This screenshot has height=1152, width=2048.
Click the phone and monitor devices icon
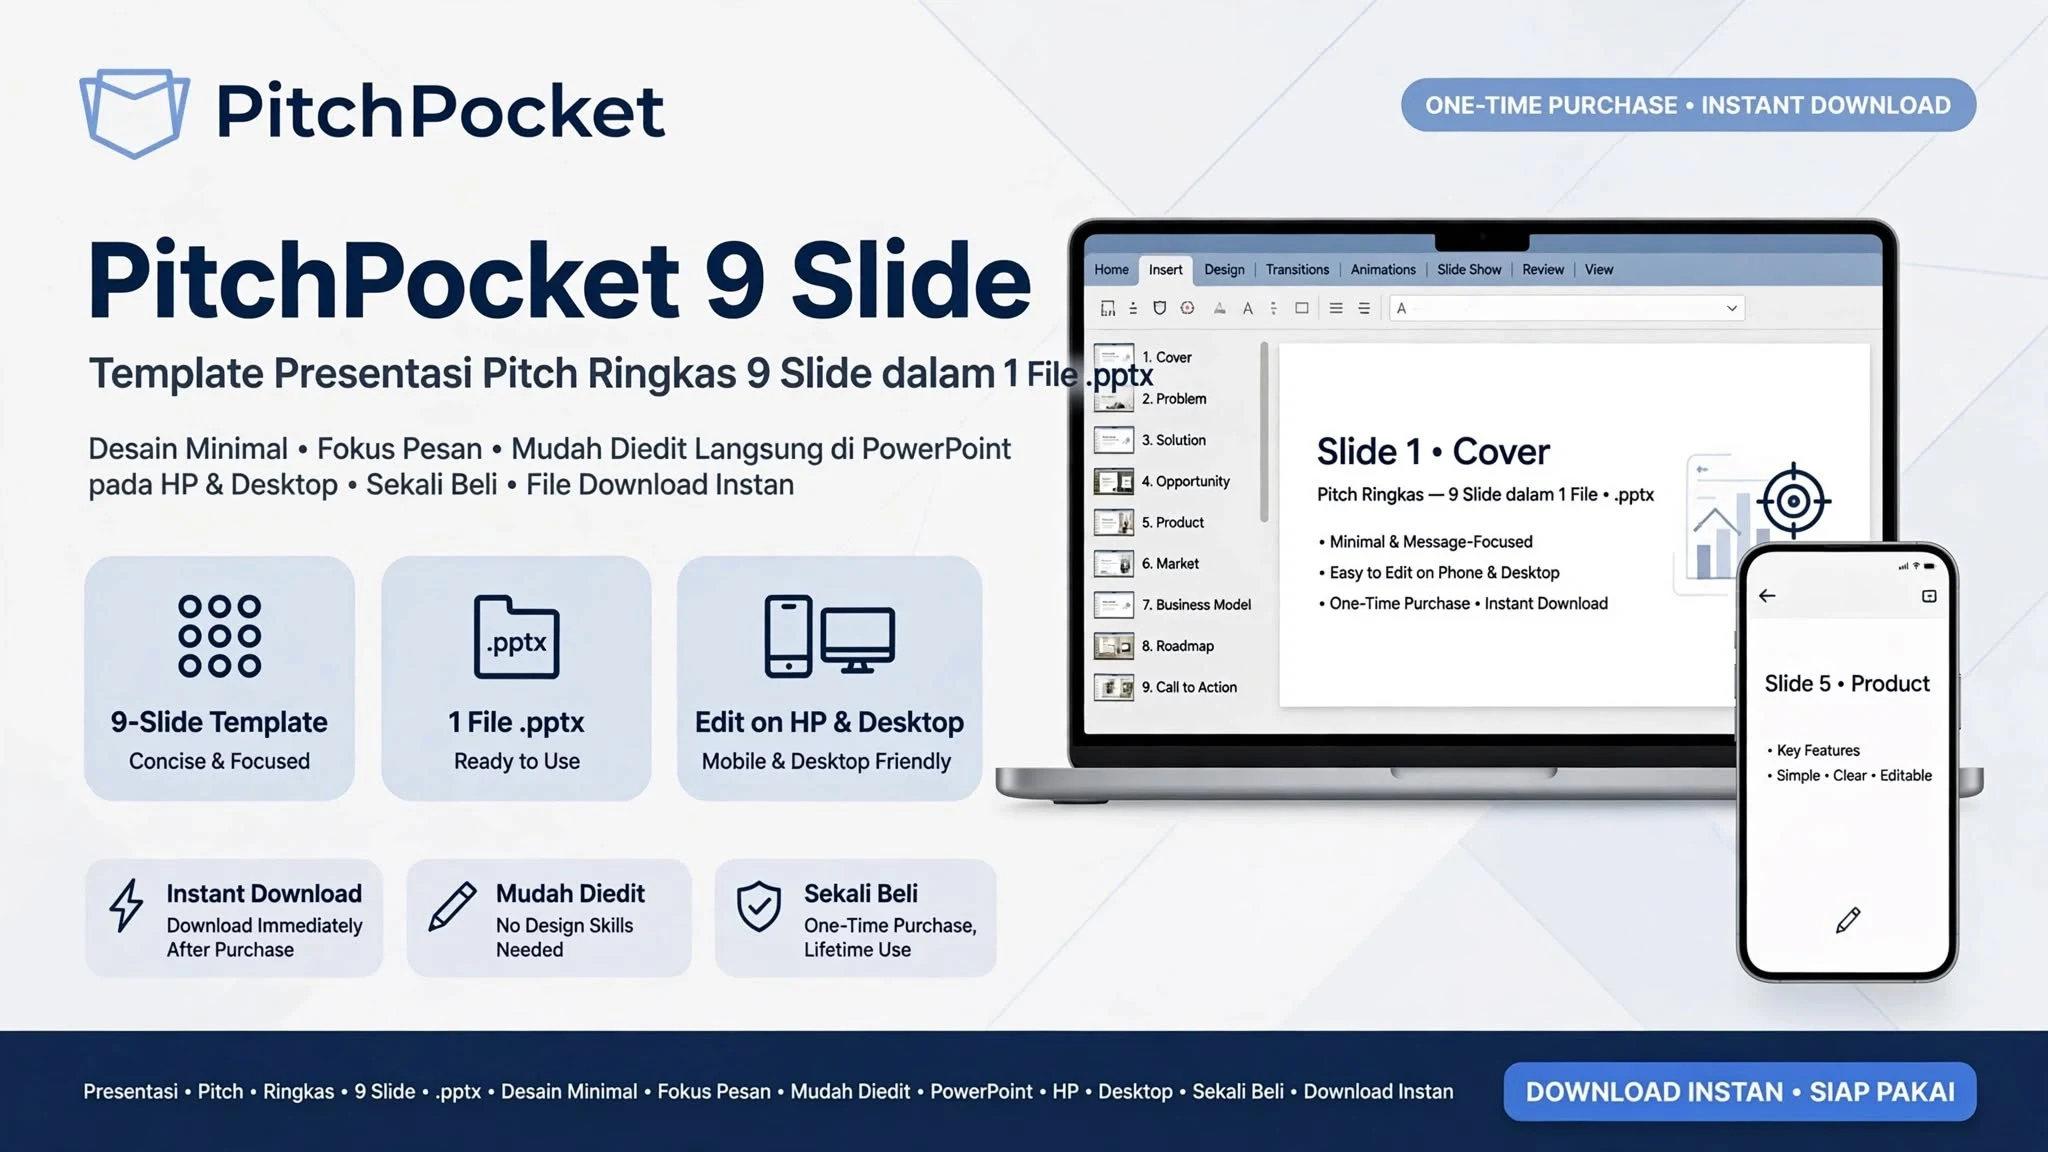829,636
